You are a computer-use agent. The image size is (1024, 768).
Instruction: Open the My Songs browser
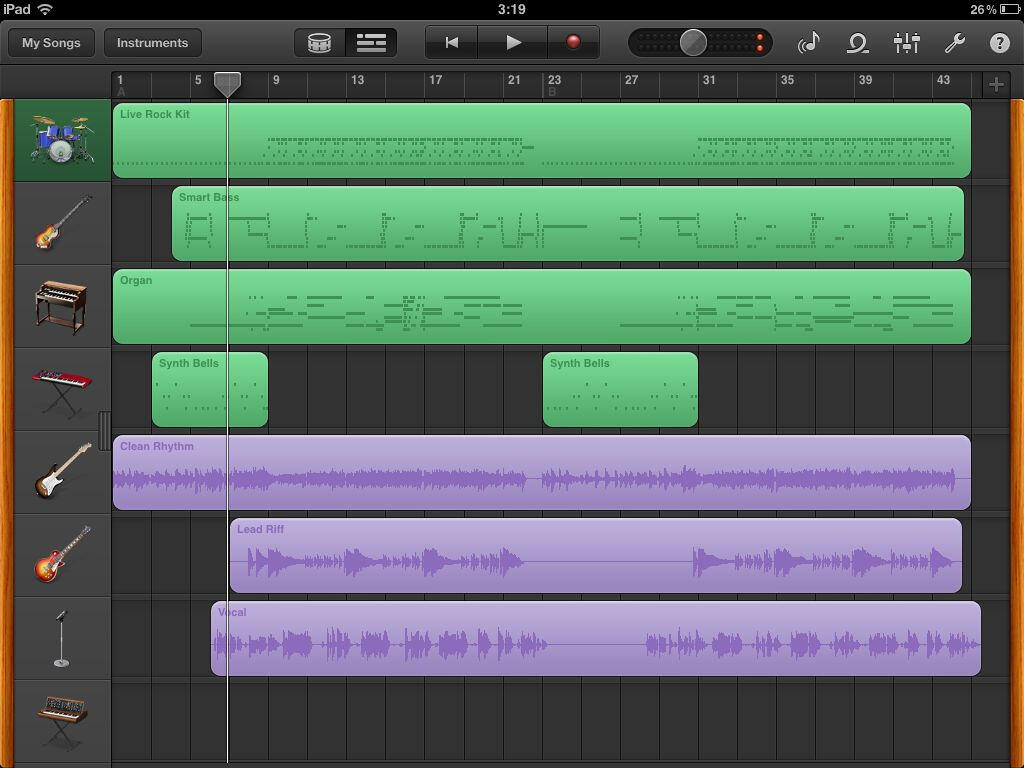click(x=51, y=43)
